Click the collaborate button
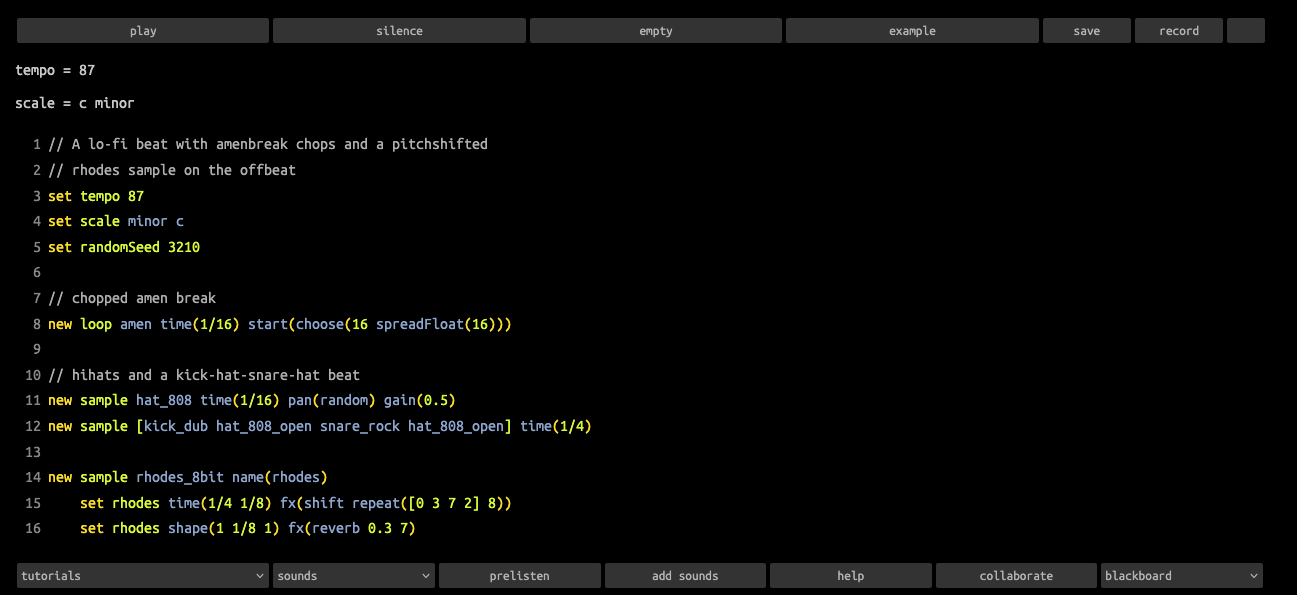This screenshot has height=595, width=1297. (x=1016, y=575)
